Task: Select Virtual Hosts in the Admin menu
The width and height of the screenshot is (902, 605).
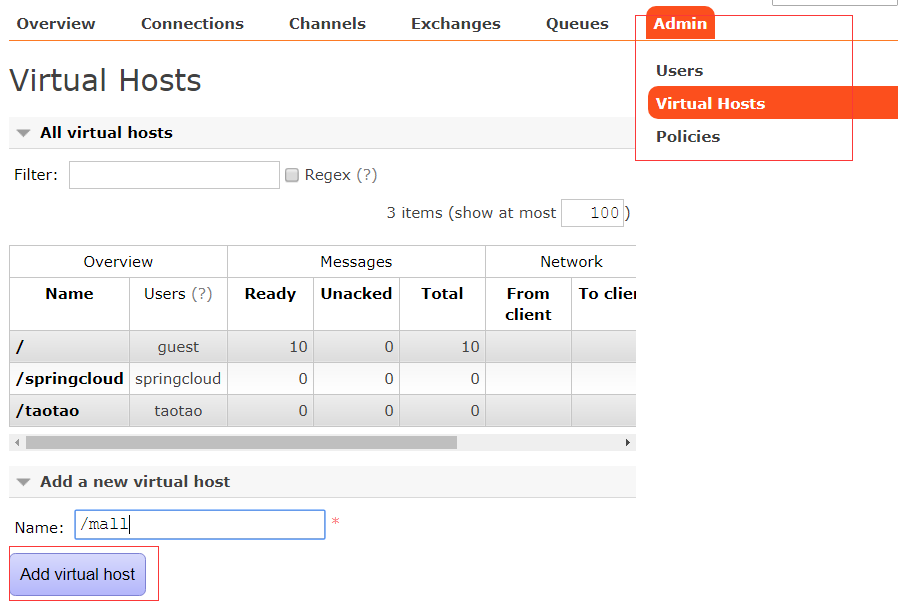Action: click(710, 104)
